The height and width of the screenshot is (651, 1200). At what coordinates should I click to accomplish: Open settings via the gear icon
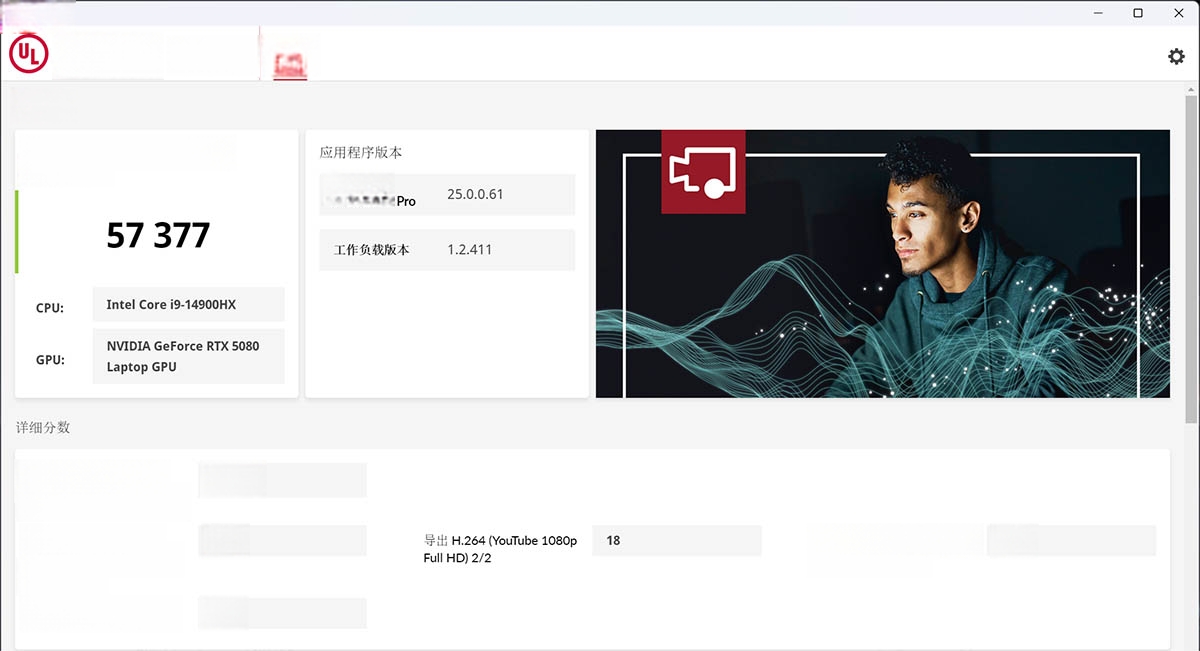point(1176,56)
